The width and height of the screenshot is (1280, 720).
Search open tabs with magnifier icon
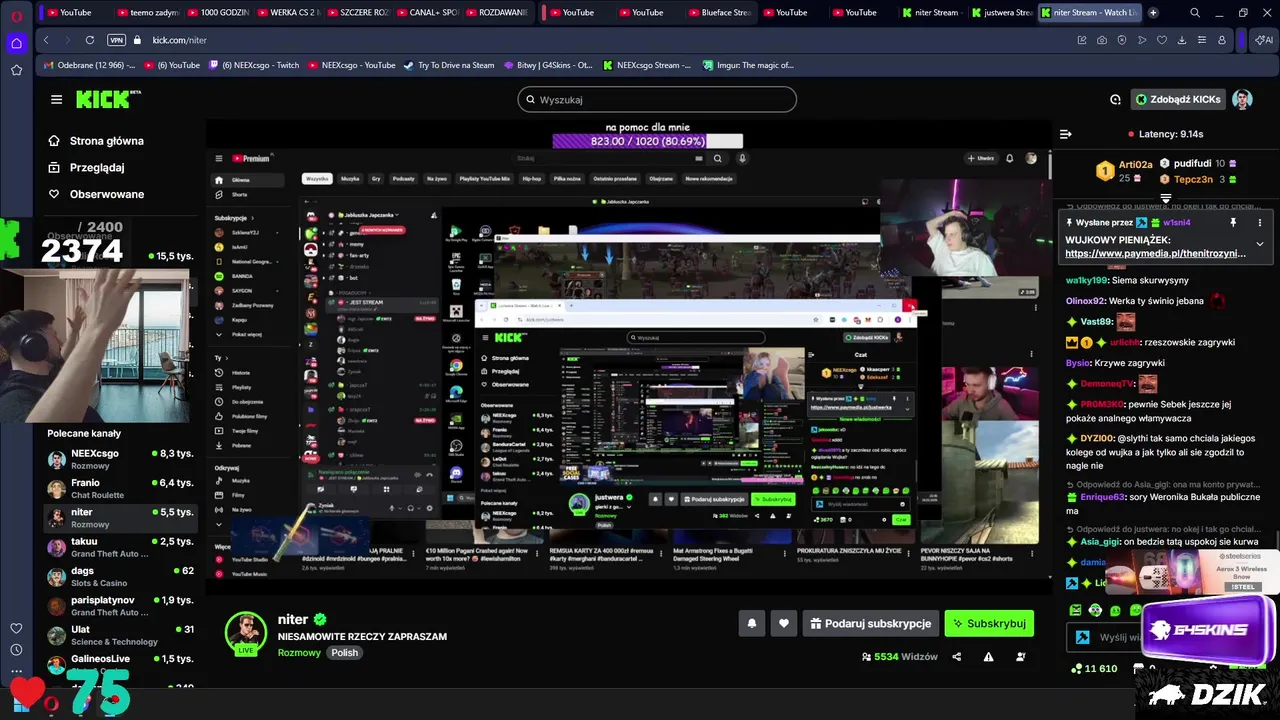point(1195,13)
